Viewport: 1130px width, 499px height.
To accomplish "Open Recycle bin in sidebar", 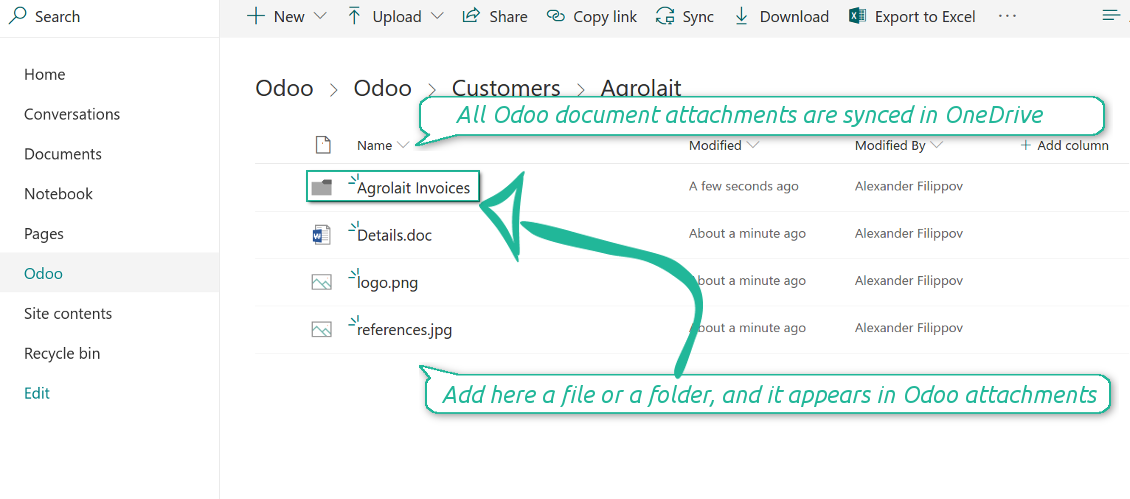I will point(62,353).
